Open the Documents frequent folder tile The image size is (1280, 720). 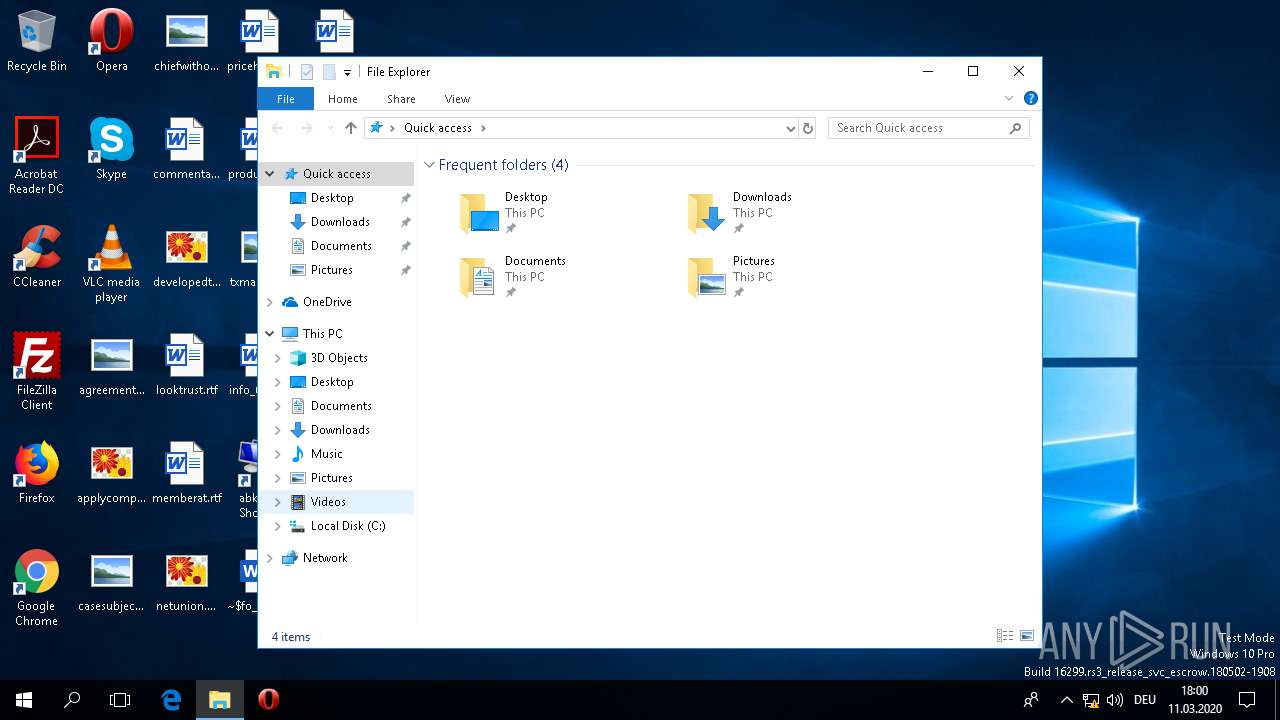tap(514, 277)
